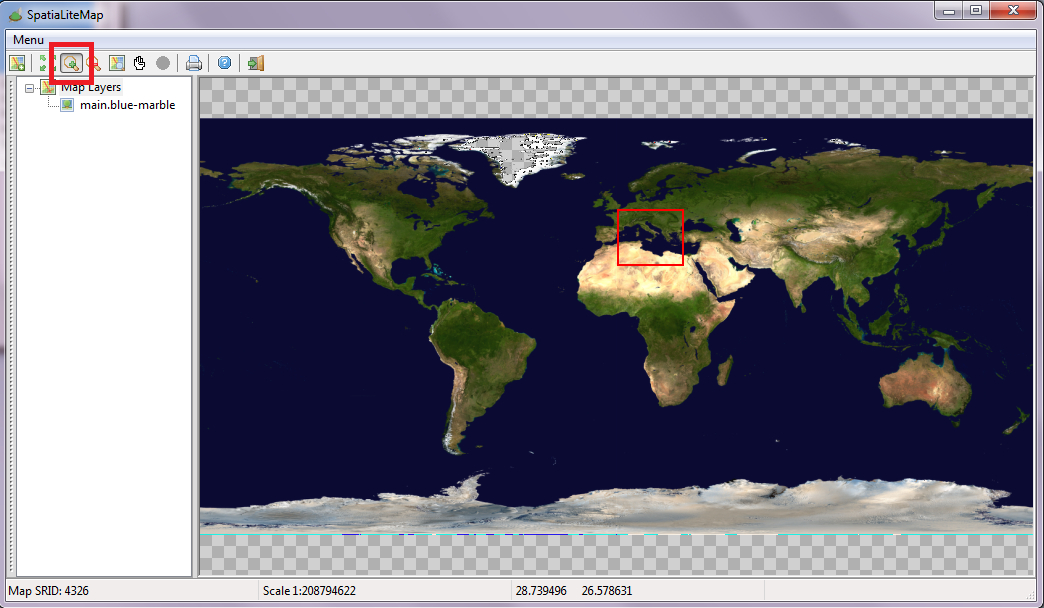Click the Exit door icon
This screenshot has height=608, width=1044.
pyautogui.click(x=256, y=63)
